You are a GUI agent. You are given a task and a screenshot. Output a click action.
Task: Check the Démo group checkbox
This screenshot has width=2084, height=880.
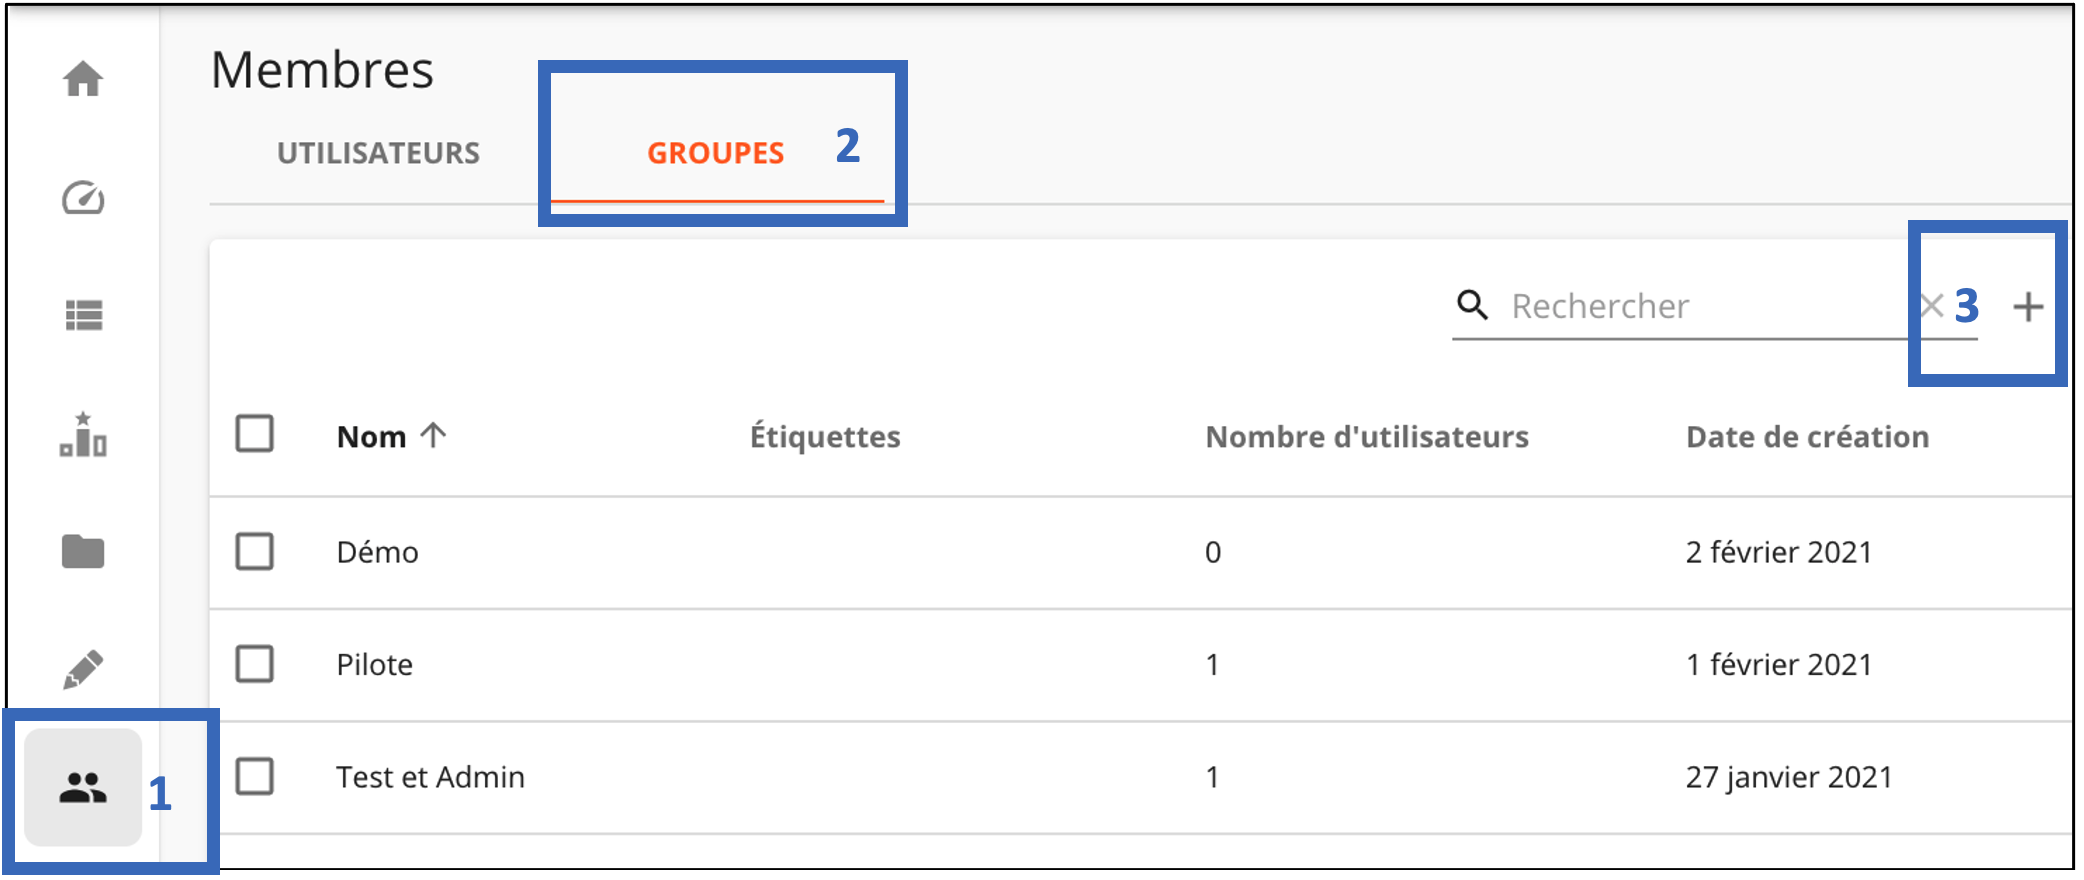pos(255,551)
